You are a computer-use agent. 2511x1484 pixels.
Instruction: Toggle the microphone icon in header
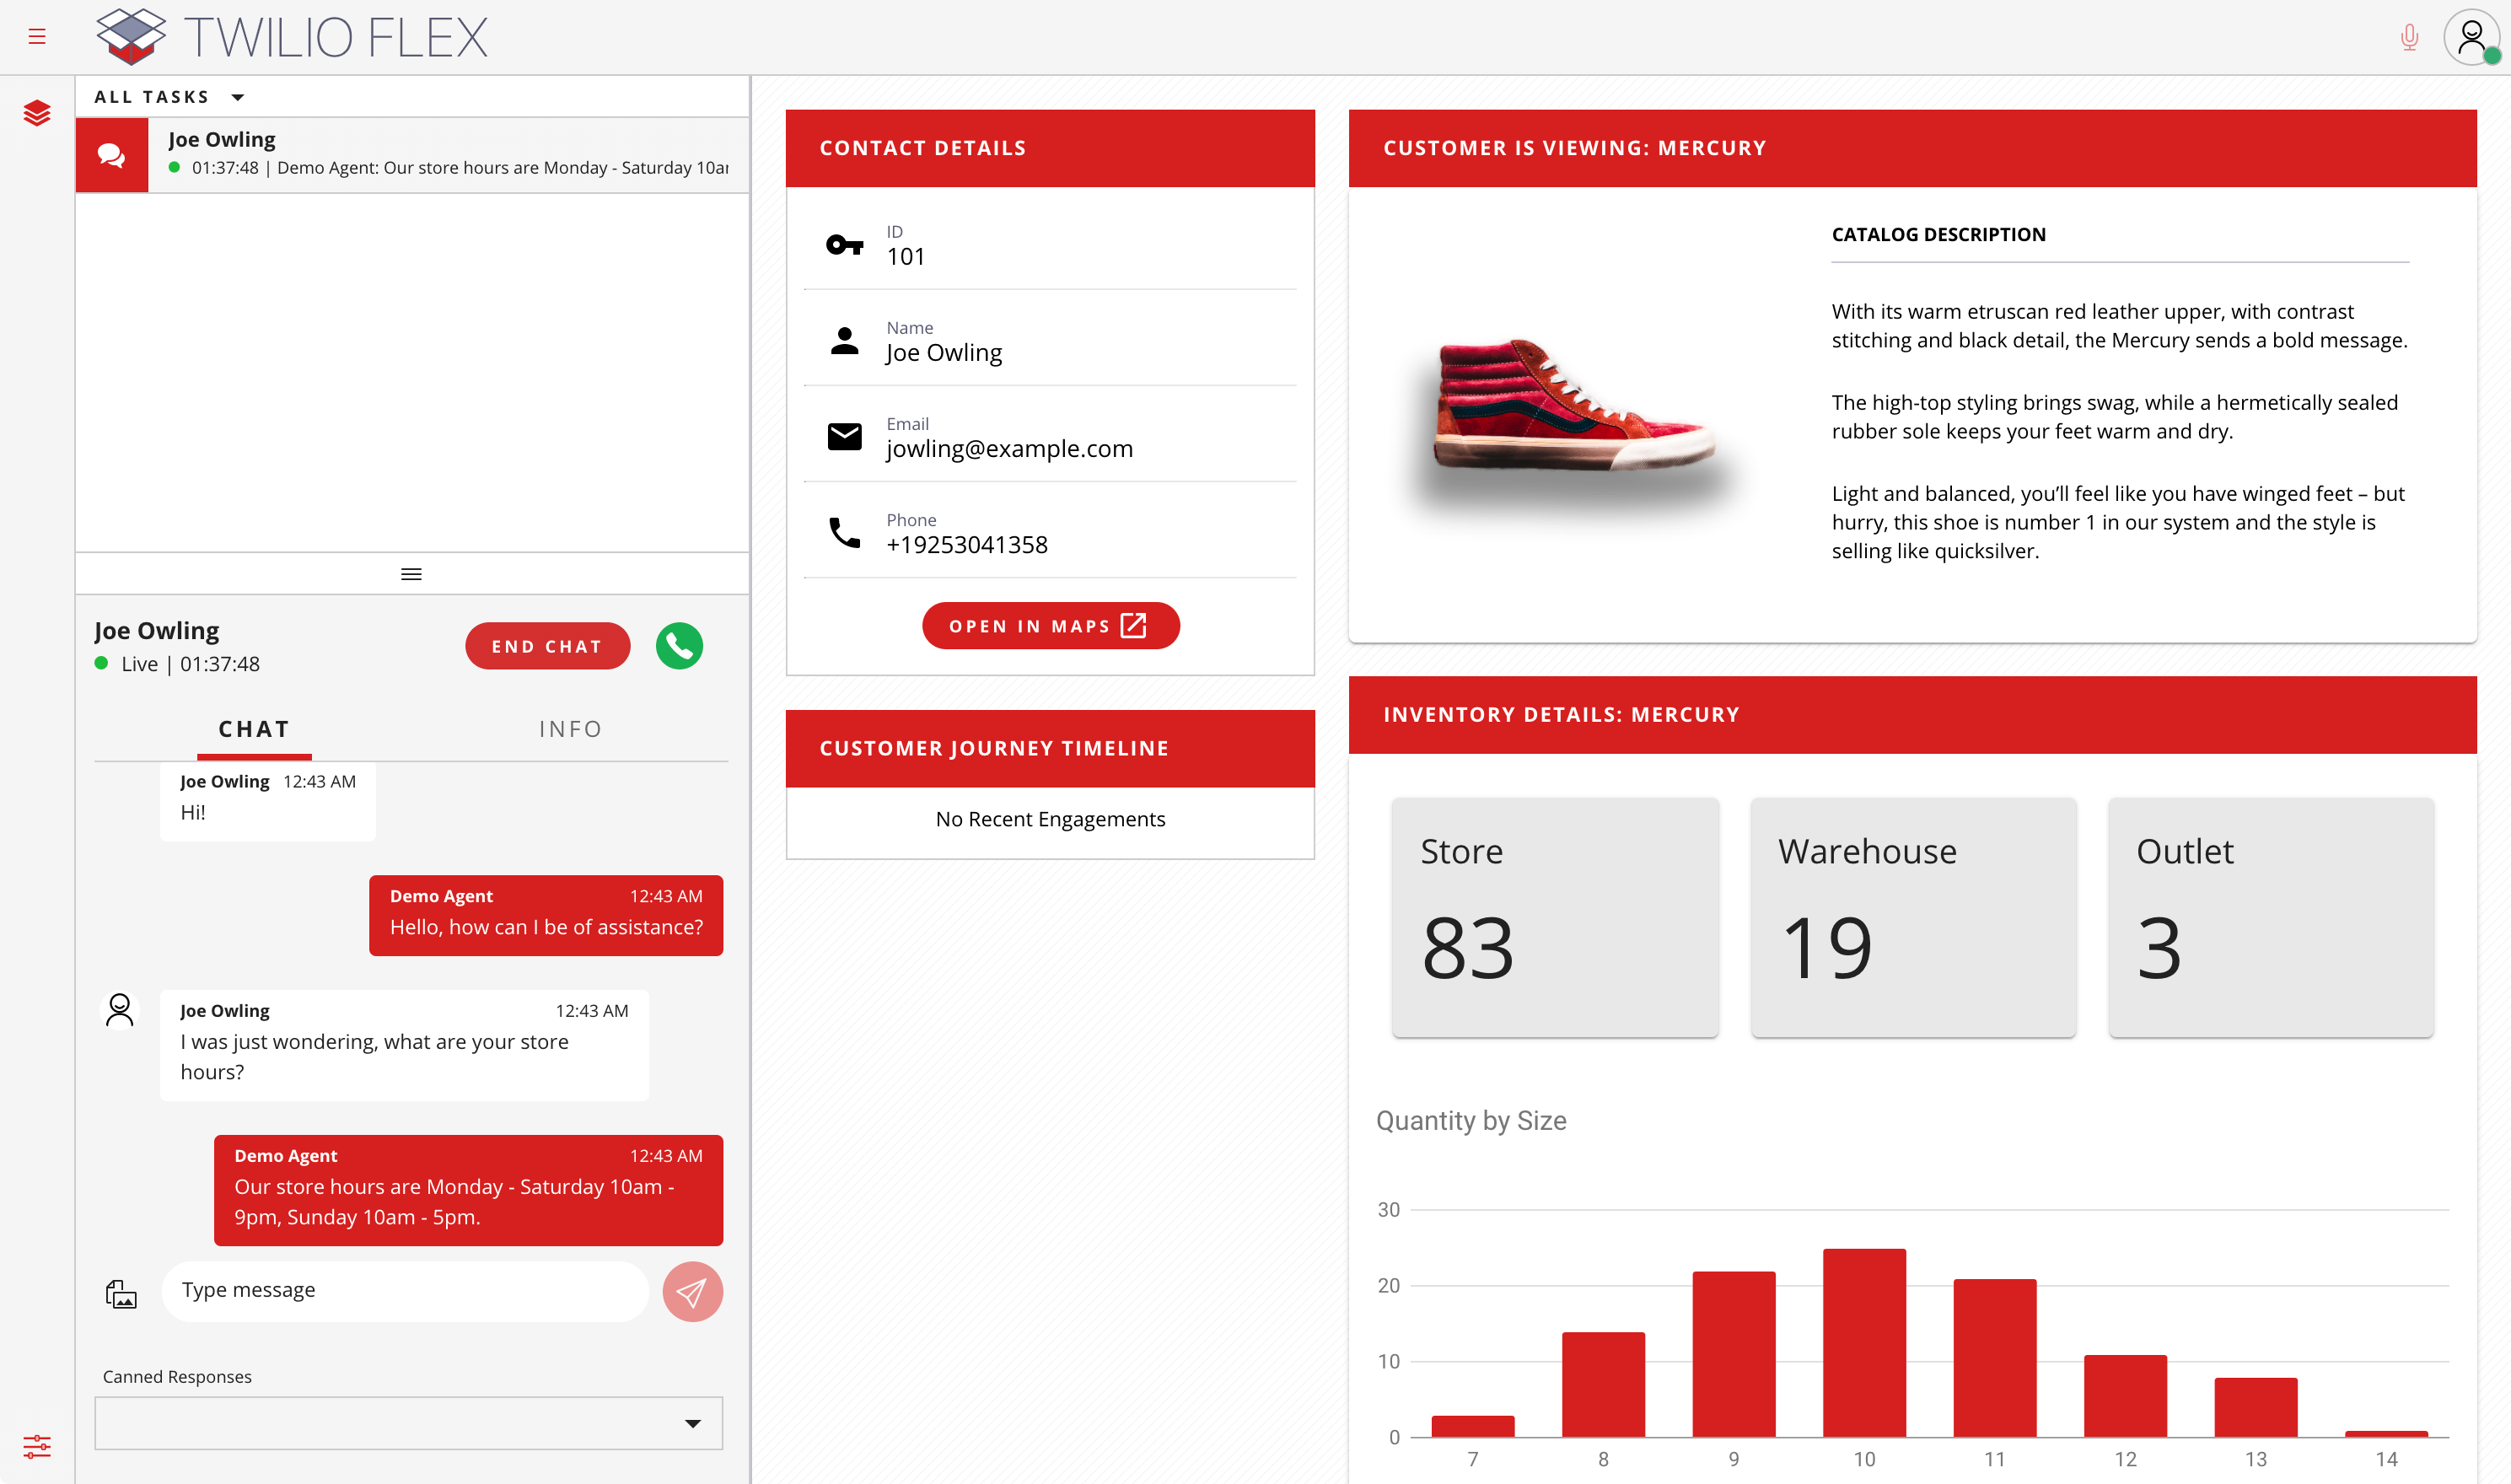(2409, 37)
